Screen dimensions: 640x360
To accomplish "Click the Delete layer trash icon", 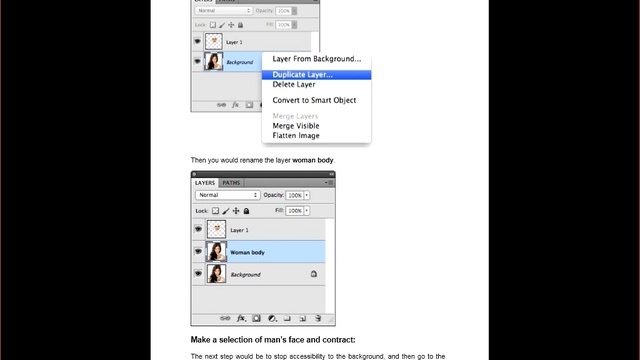I will click(318, 318).
